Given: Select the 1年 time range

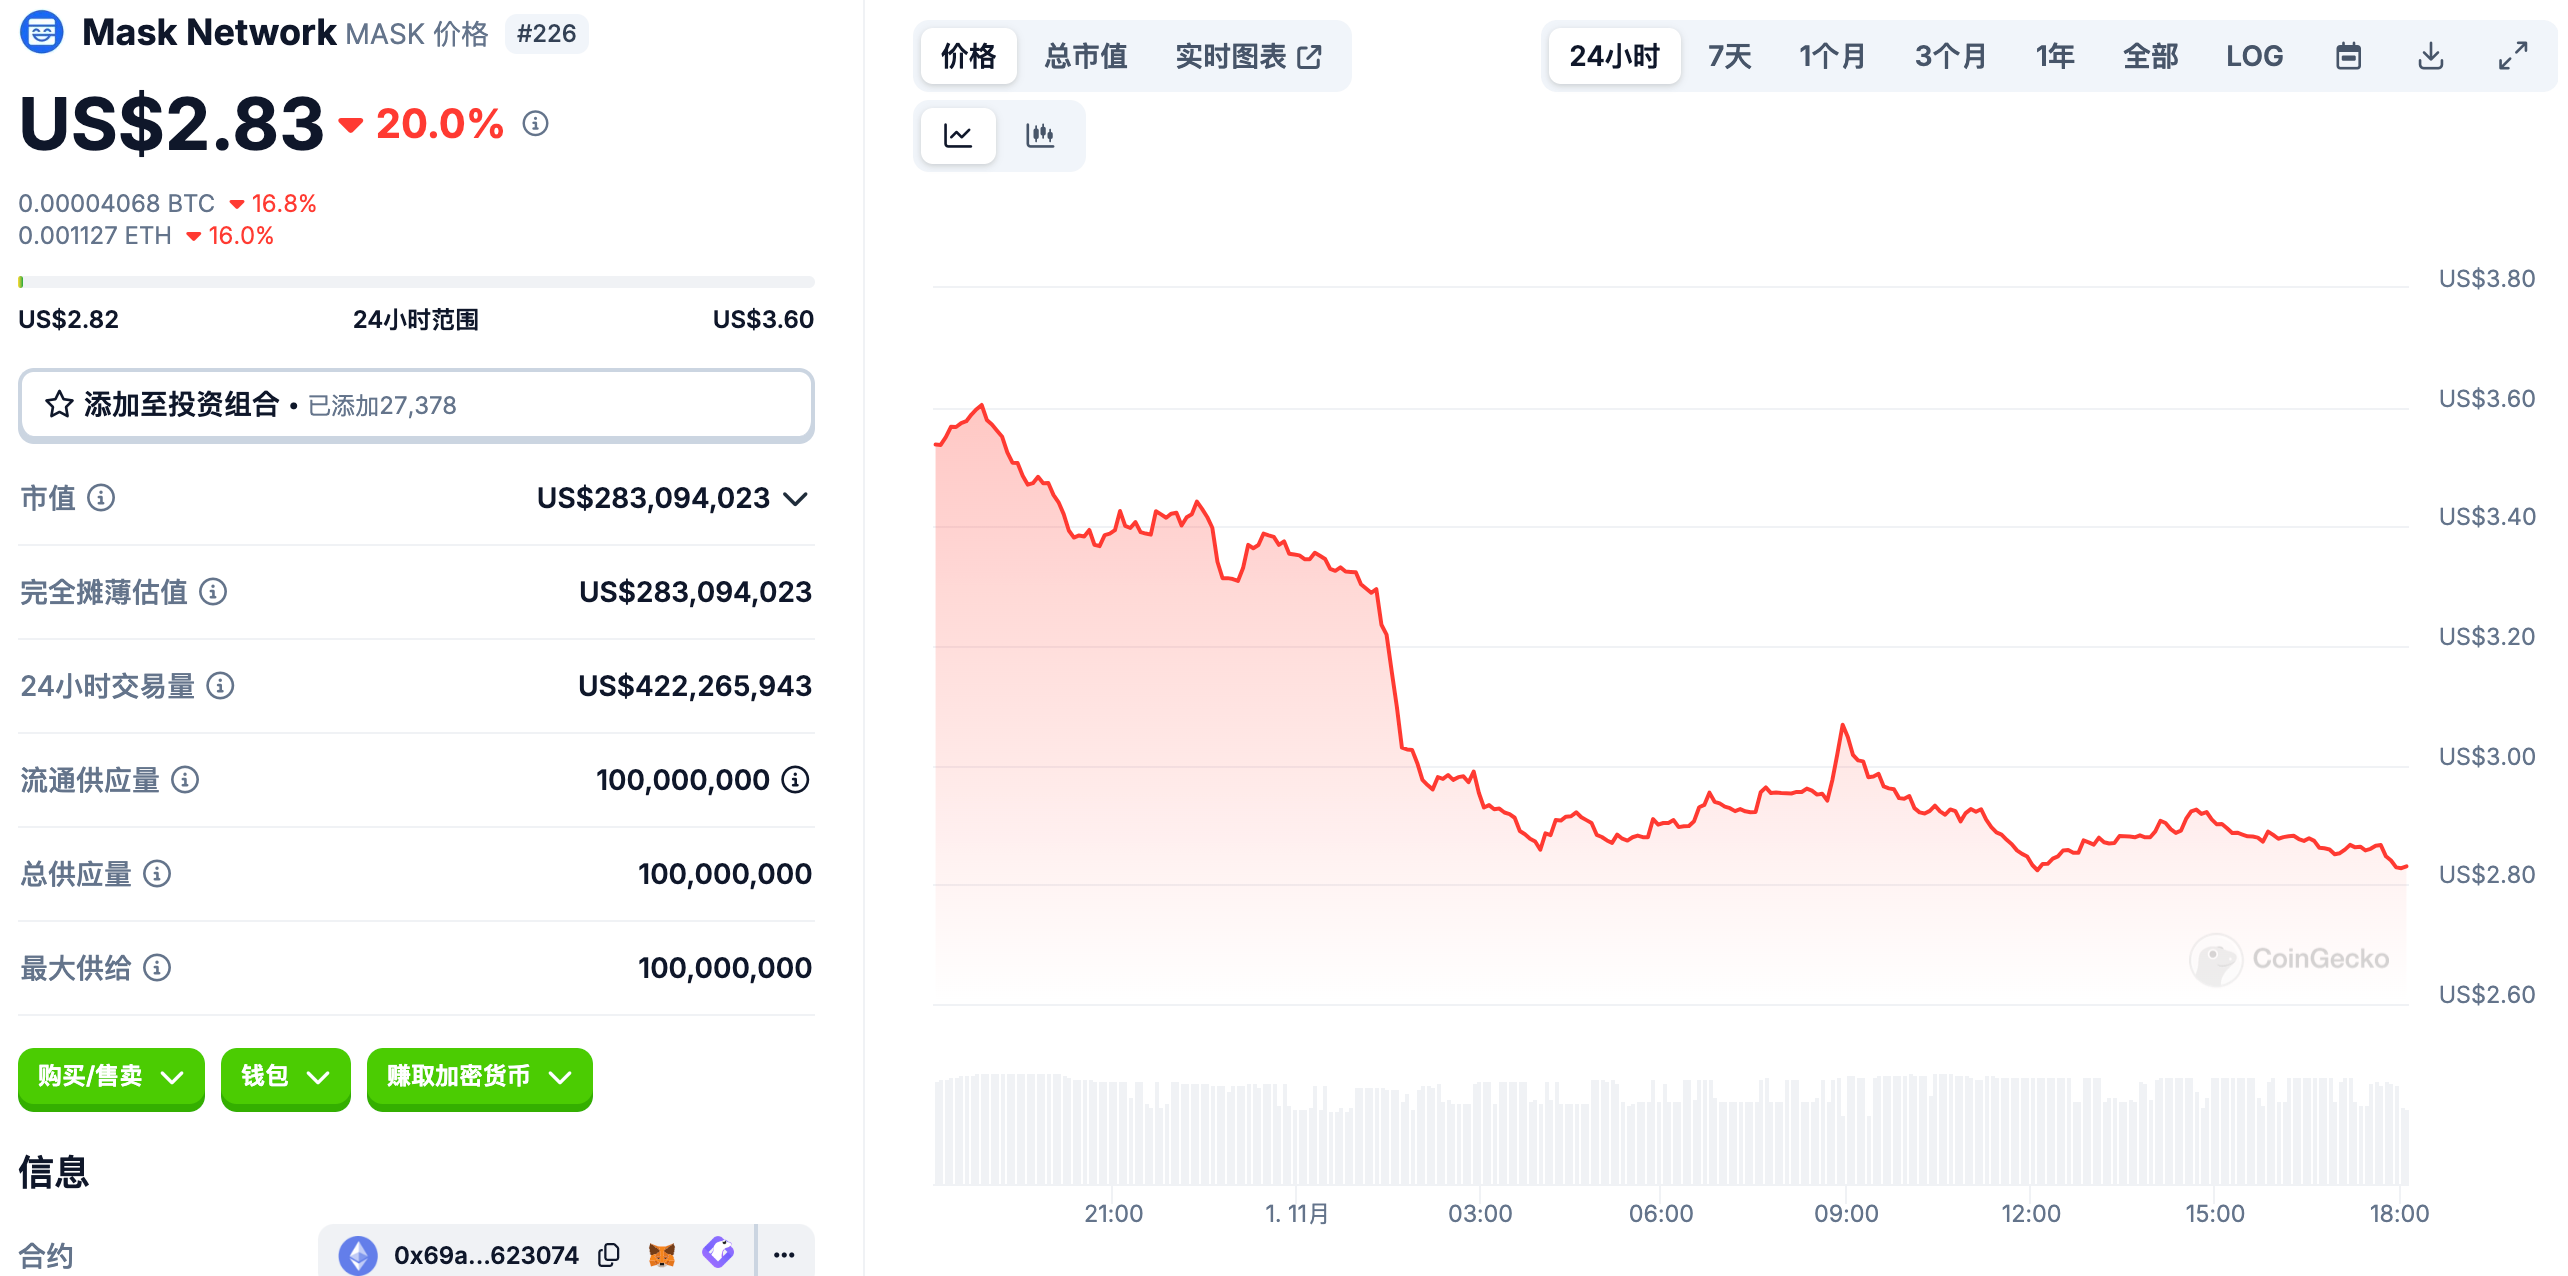Looking at the screenshot, I should coord(2055,56).
